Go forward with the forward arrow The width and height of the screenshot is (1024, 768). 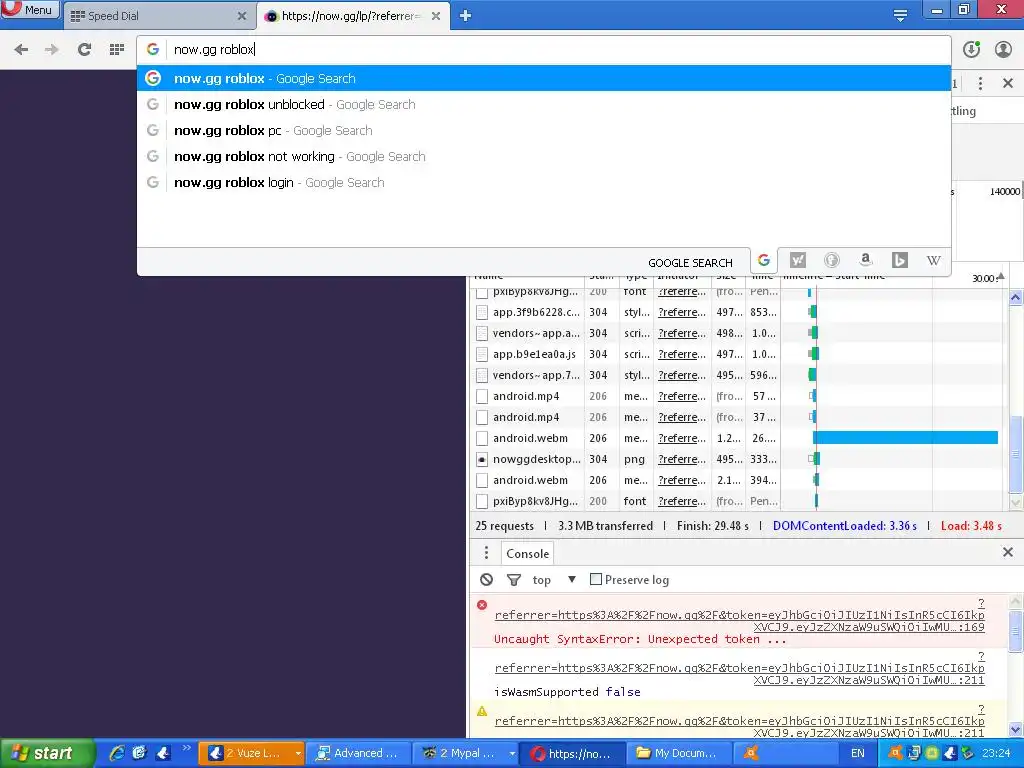coord(52,49)
